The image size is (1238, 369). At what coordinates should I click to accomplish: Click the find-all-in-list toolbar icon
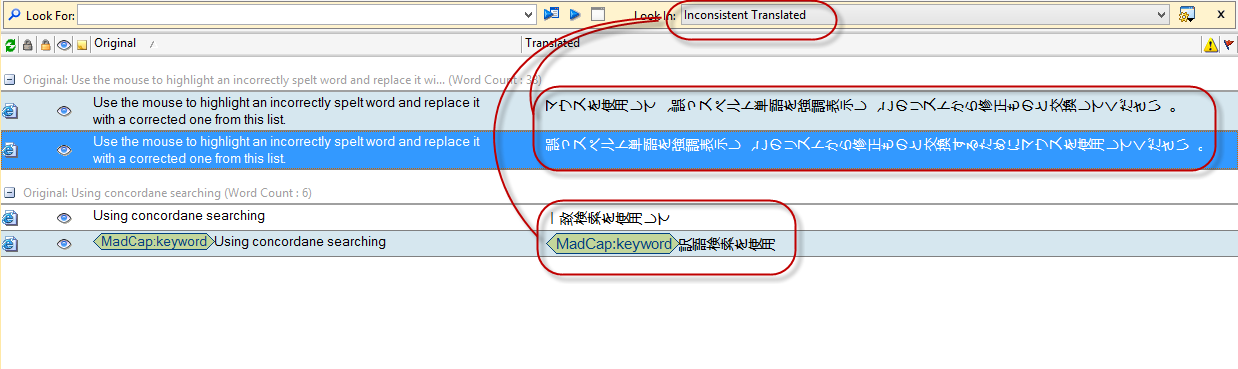pyautogui.click(x=551, y=14)
